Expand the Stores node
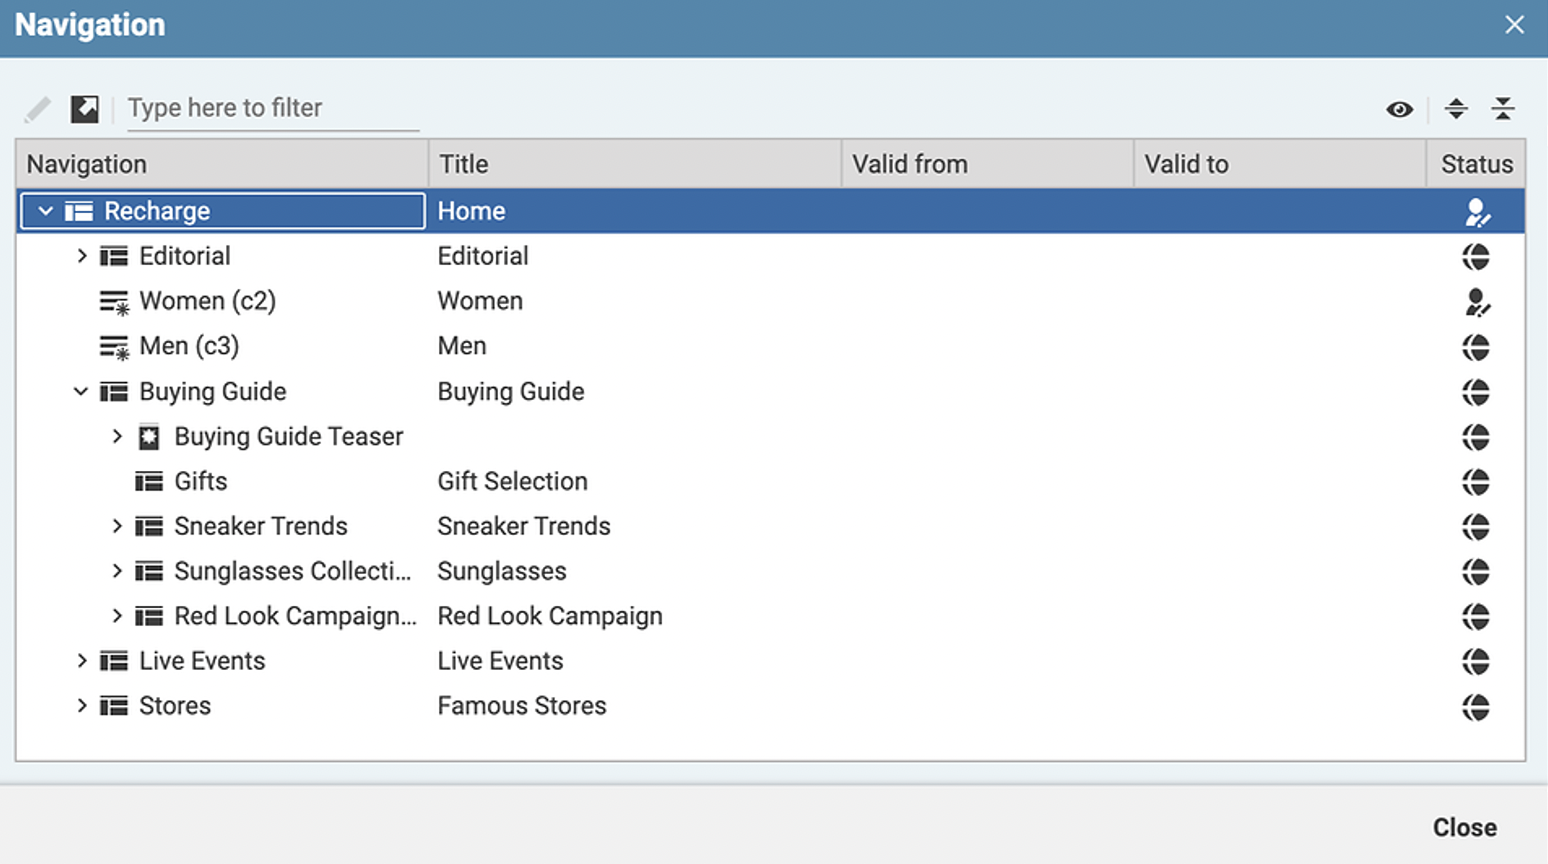 point(82,706)
